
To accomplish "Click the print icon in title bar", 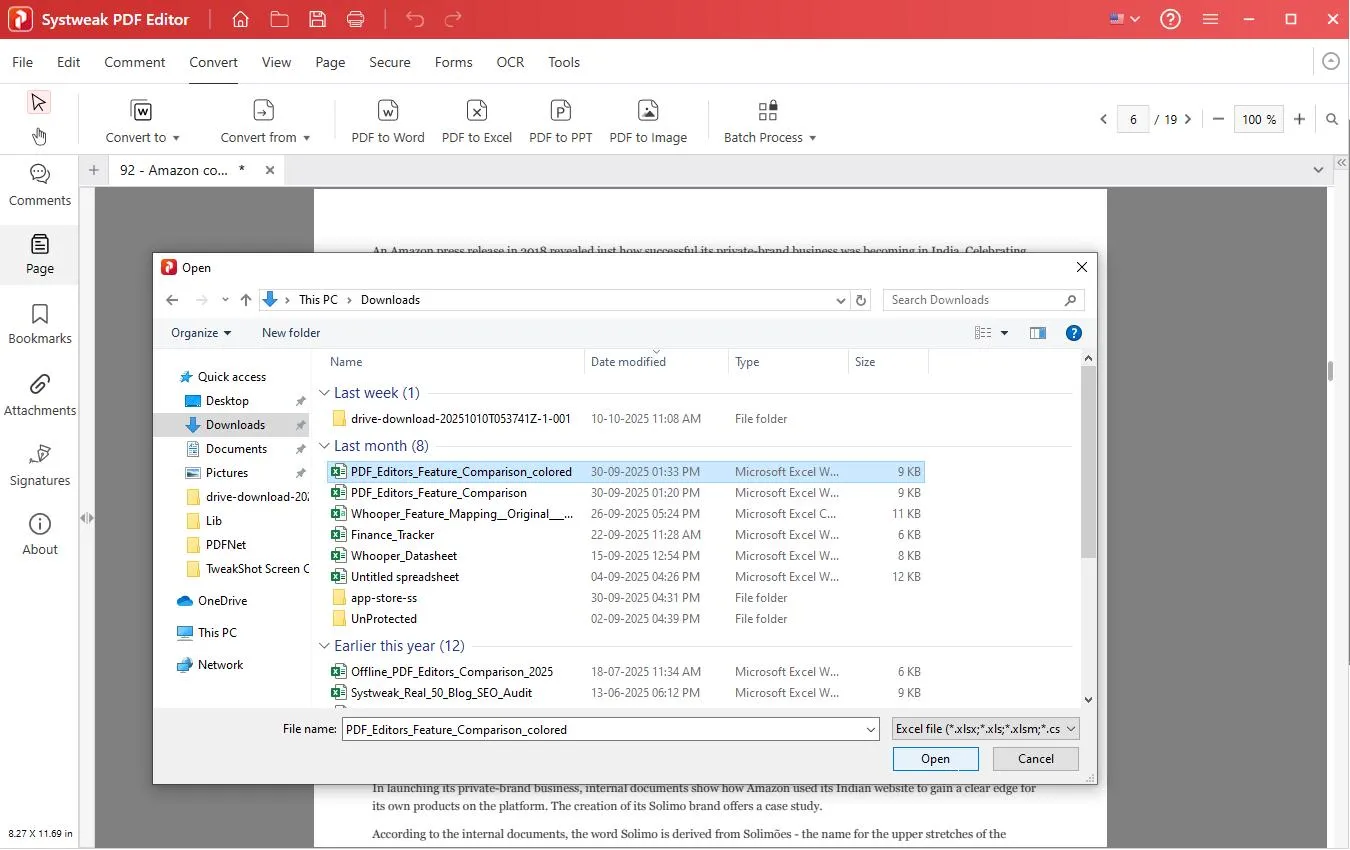I will [355, 19].
